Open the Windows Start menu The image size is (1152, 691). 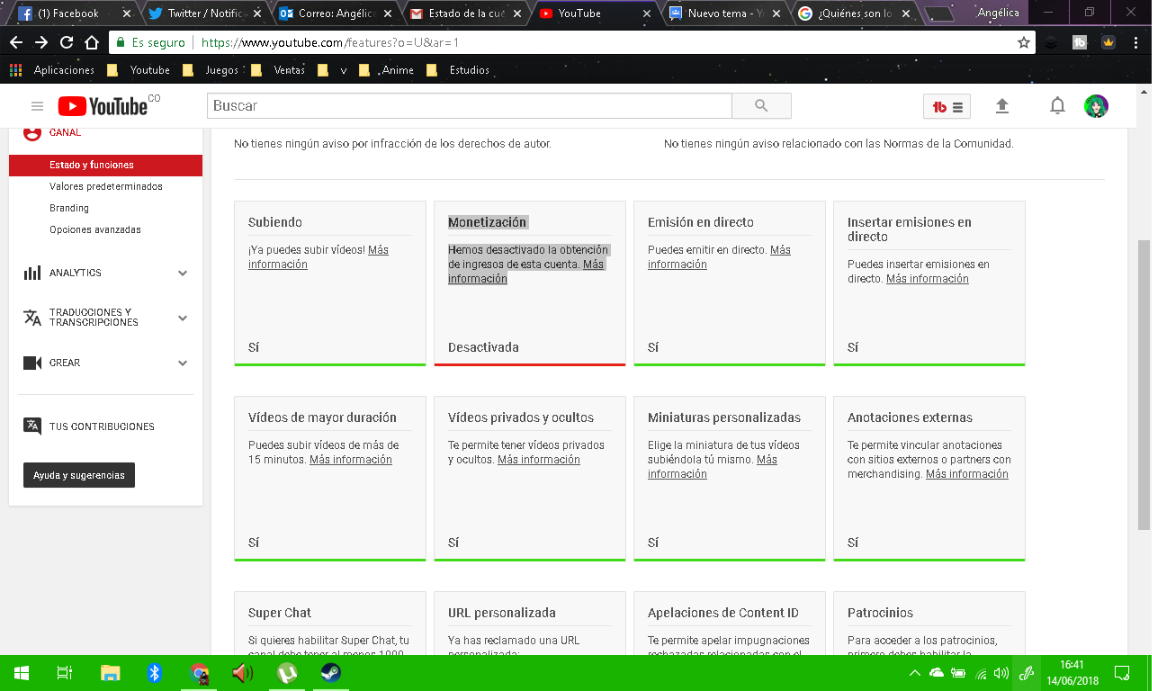(x=21, y=673)
